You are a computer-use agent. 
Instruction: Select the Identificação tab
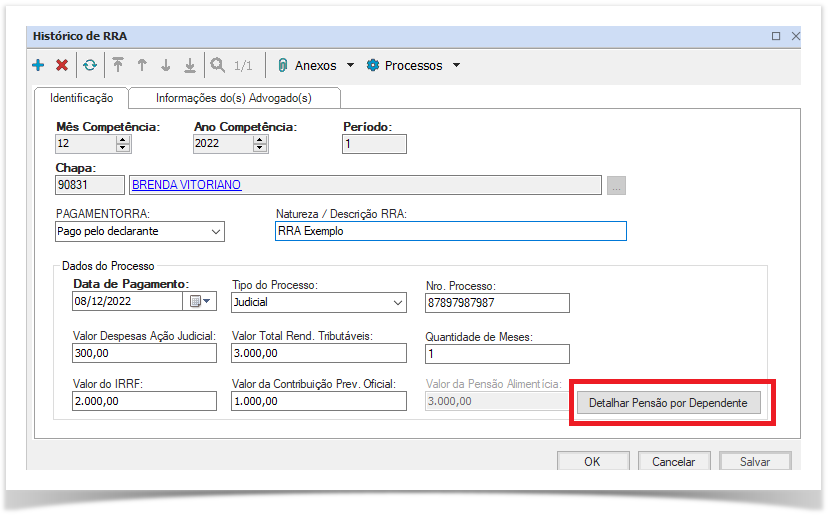click(81, 98)
